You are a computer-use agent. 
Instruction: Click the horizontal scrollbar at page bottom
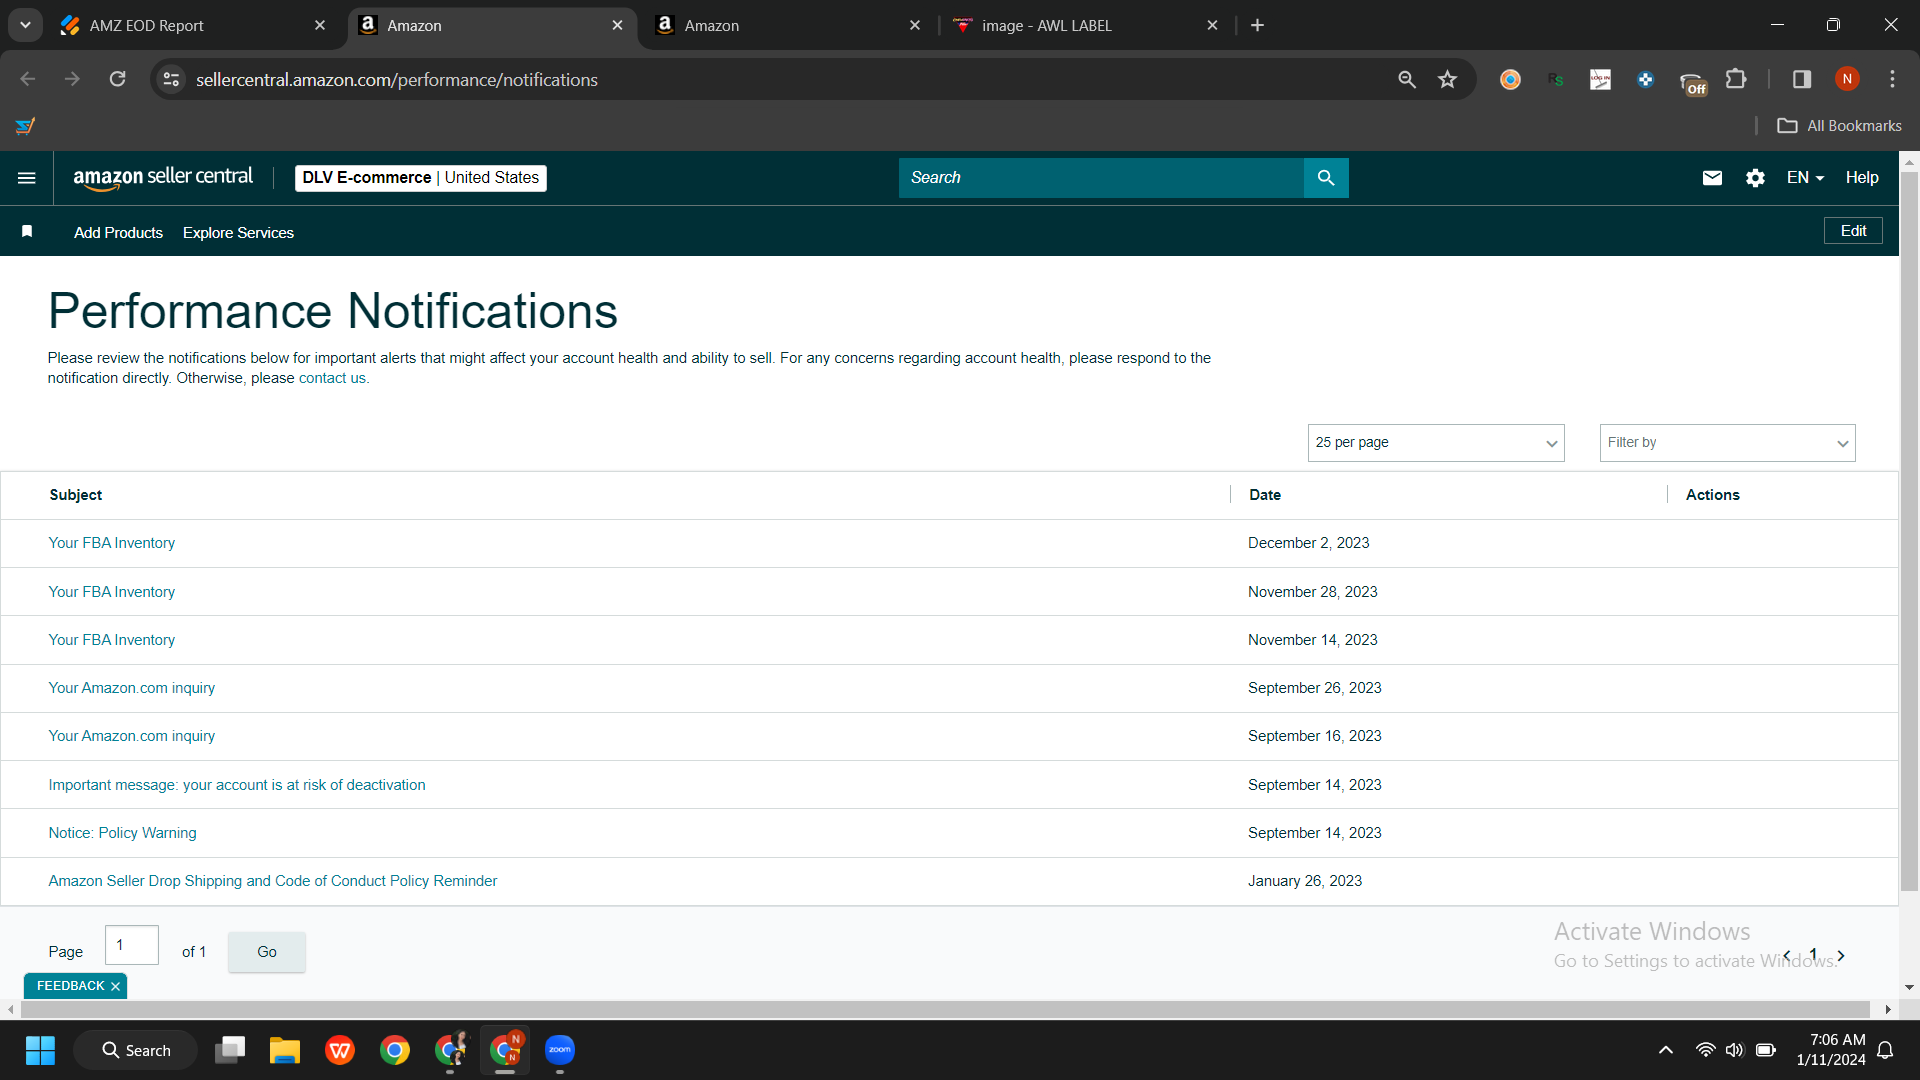pyautogui.click(x=943, y=1010)
